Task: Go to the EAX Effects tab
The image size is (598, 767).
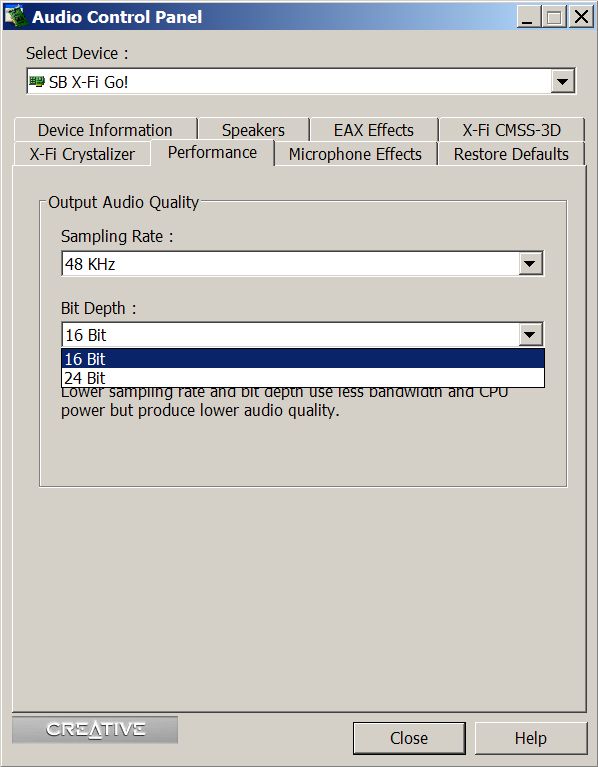Action: (x=374, y=130)
